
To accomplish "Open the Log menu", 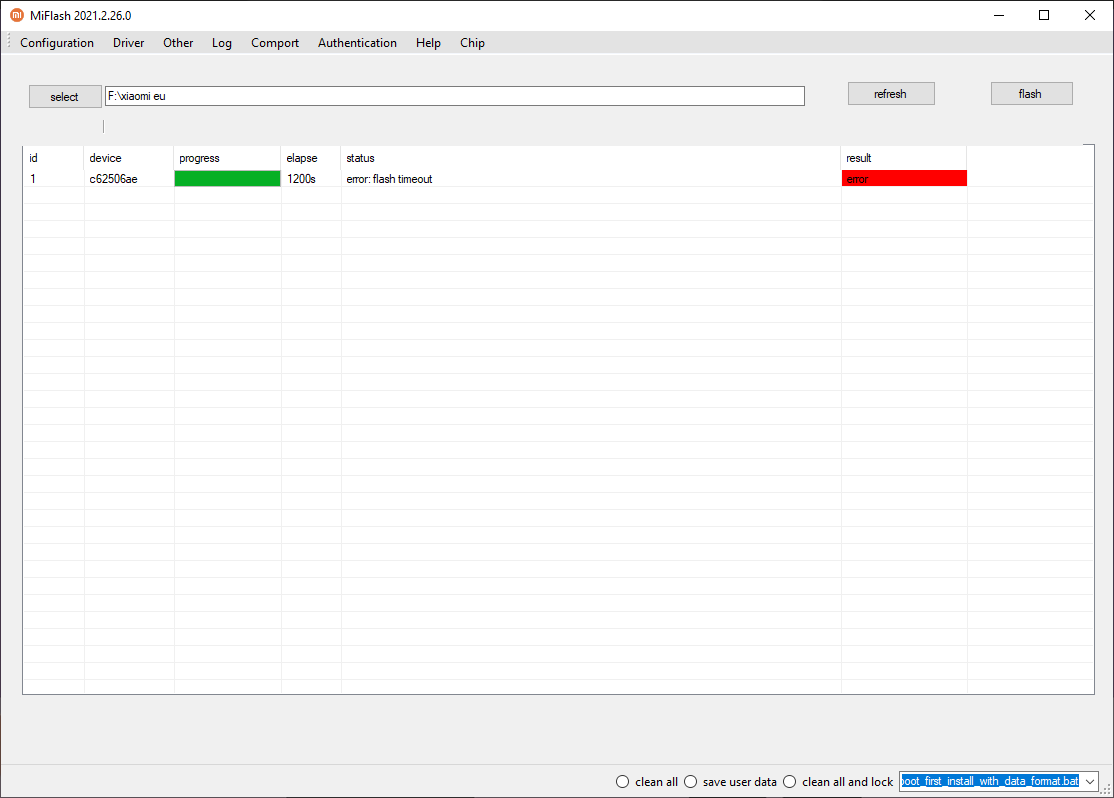I will pyautogui.click(x=222, y=43).
